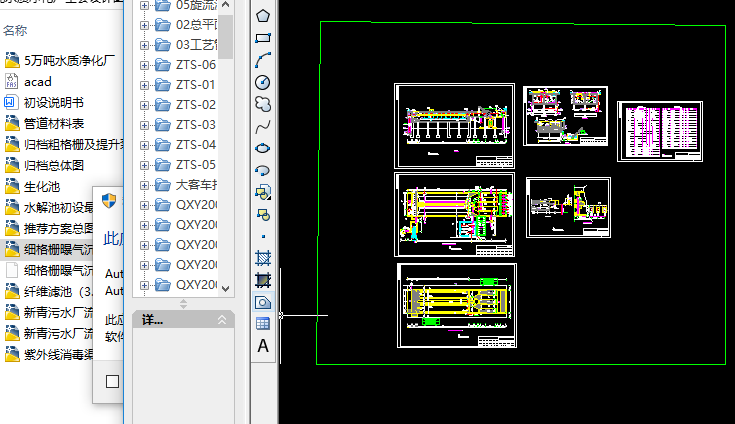Select the Circle draw tool
The image size is (735, 424).
click(x=263, y=82)
